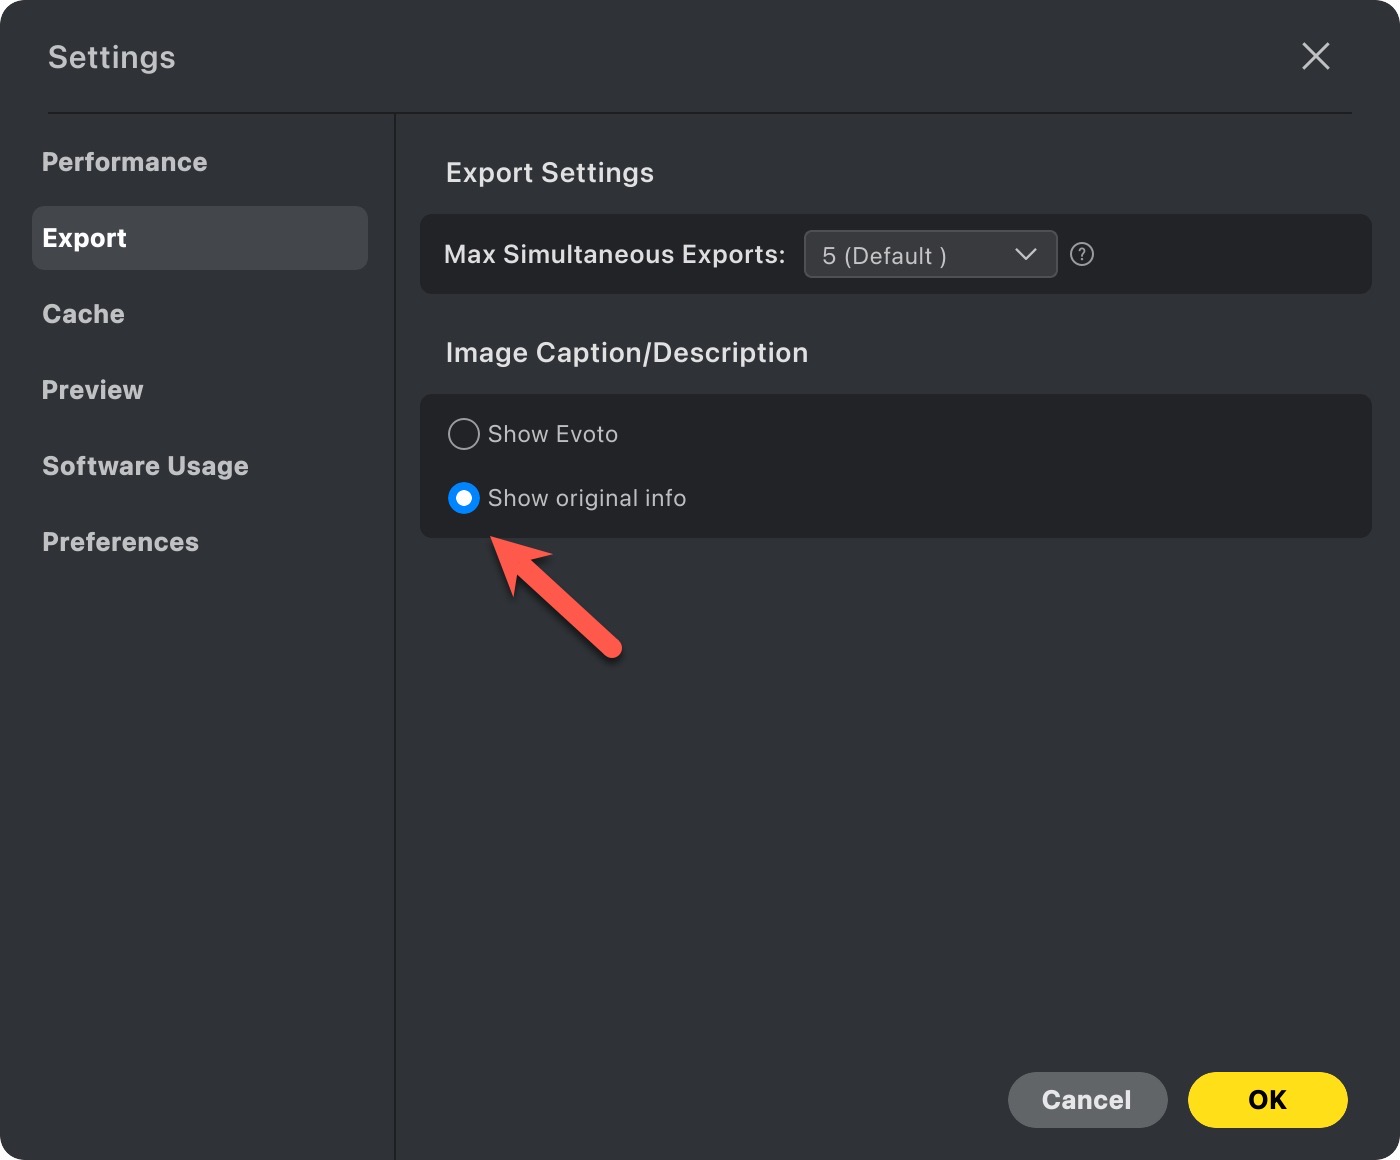Click the 'Max Simultaneous Exports:' label
1400x1160 pixels.
[x=614, y=254]
